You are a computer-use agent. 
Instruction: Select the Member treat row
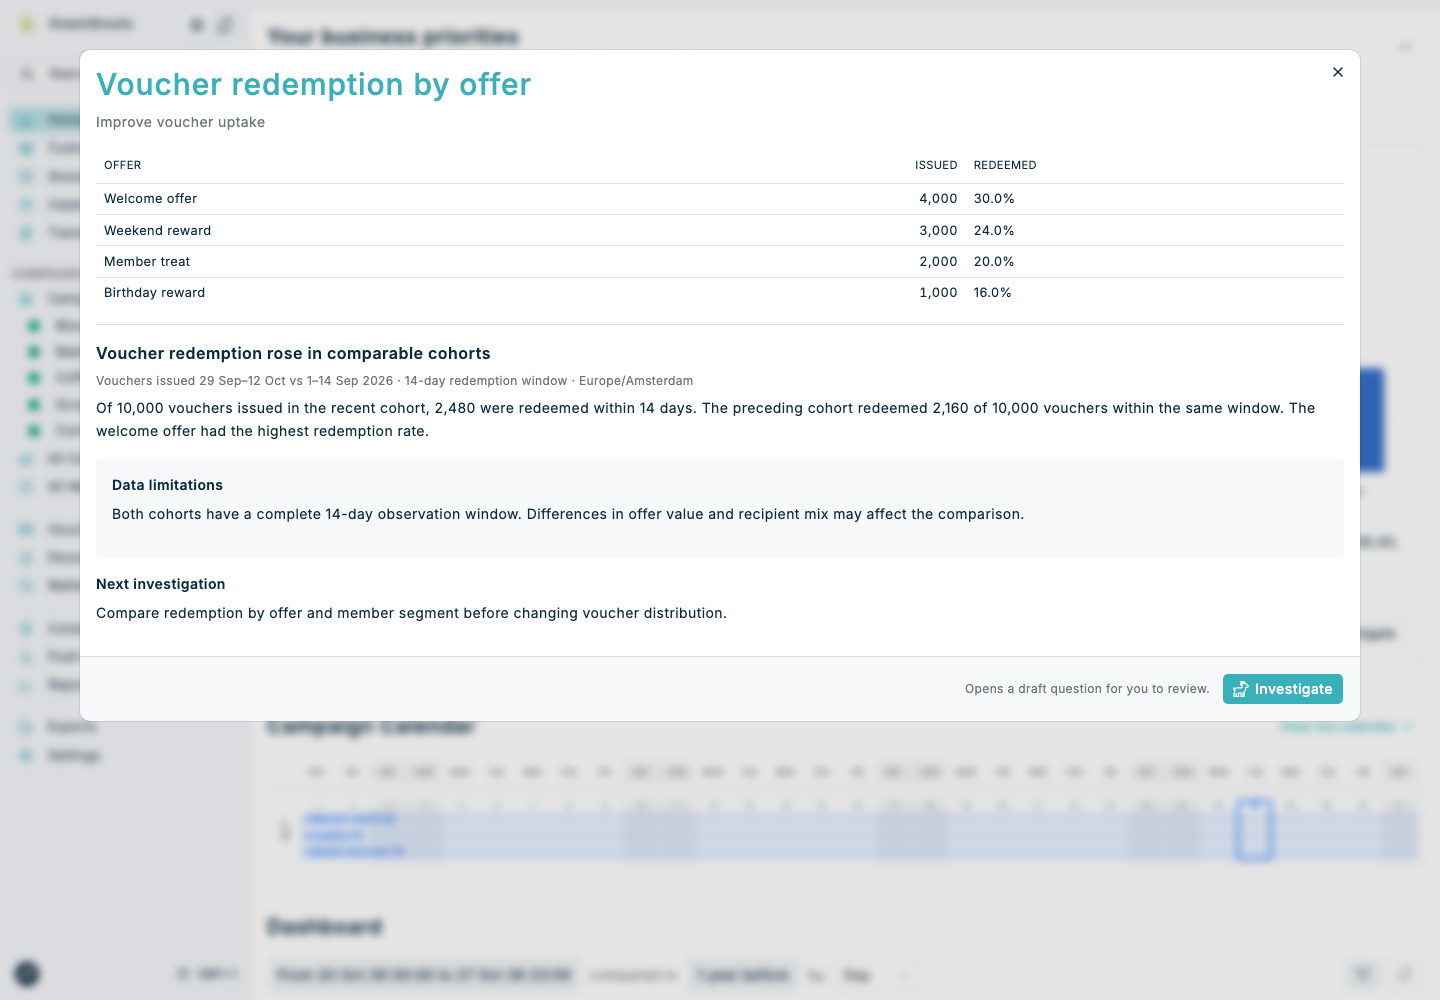(720, 262)
